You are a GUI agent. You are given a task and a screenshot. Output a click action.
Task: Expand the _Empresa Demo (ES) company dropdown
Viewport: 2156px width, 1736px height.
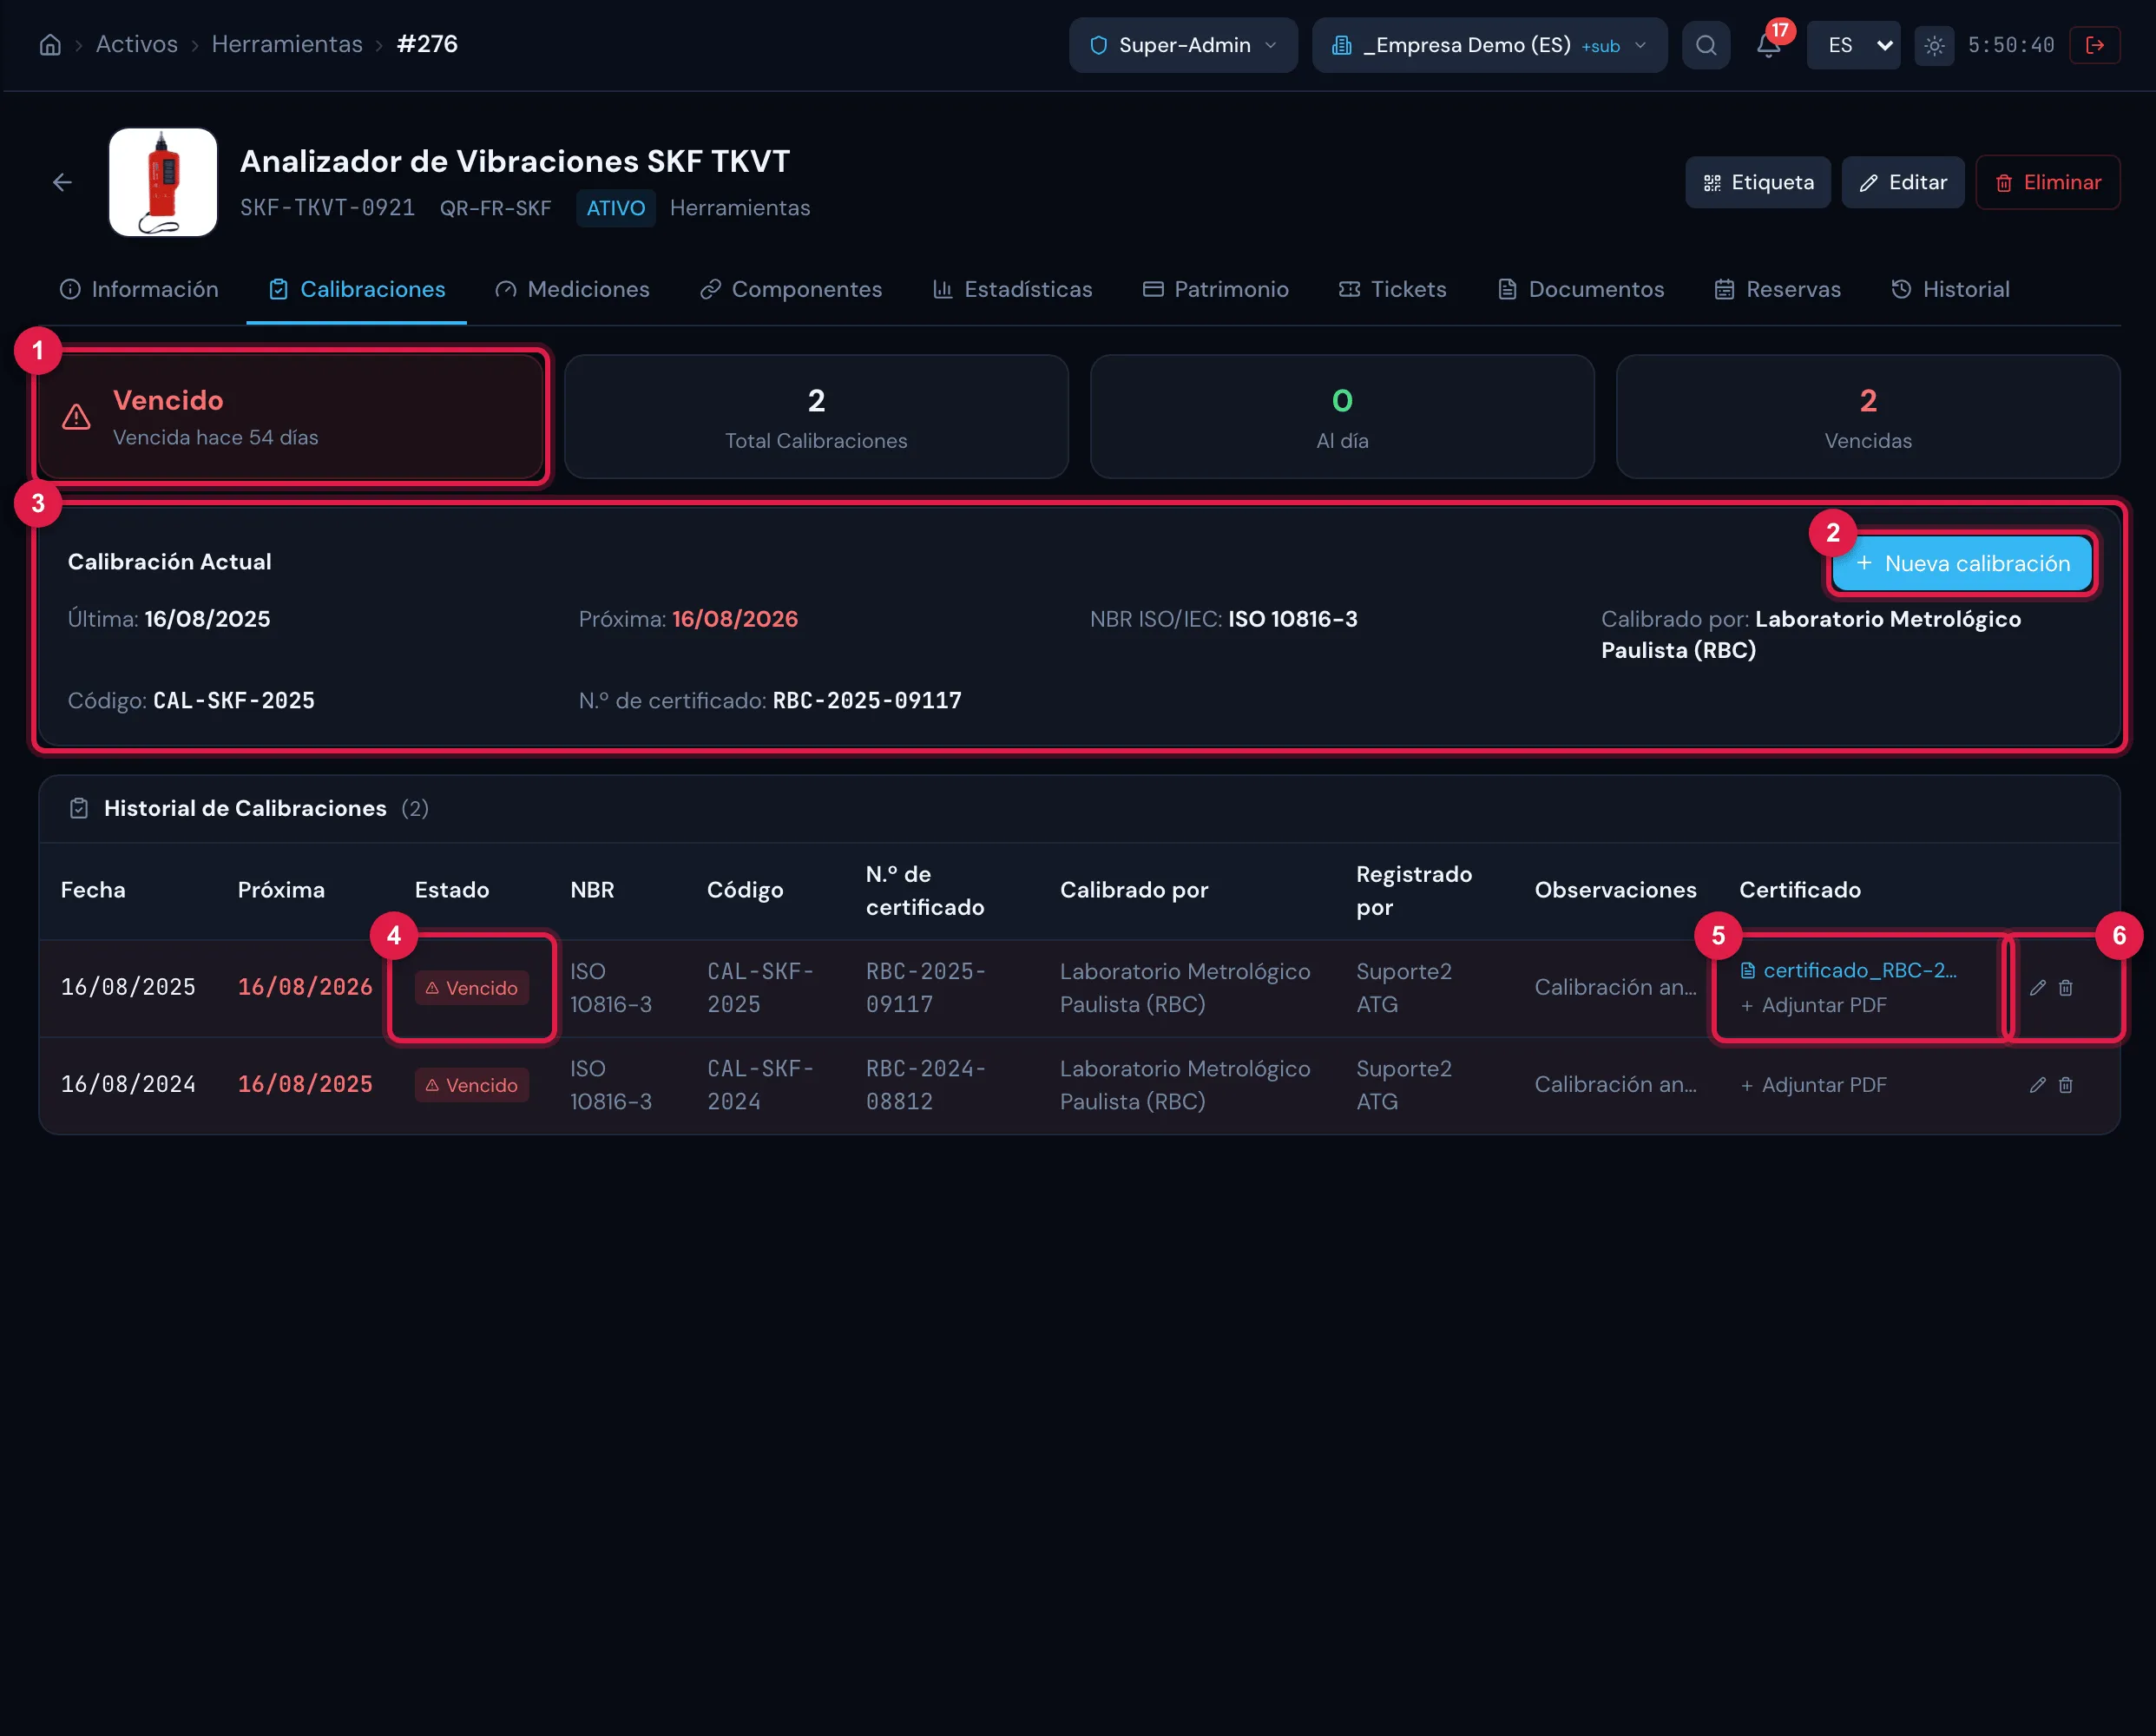pos(1489,45)
